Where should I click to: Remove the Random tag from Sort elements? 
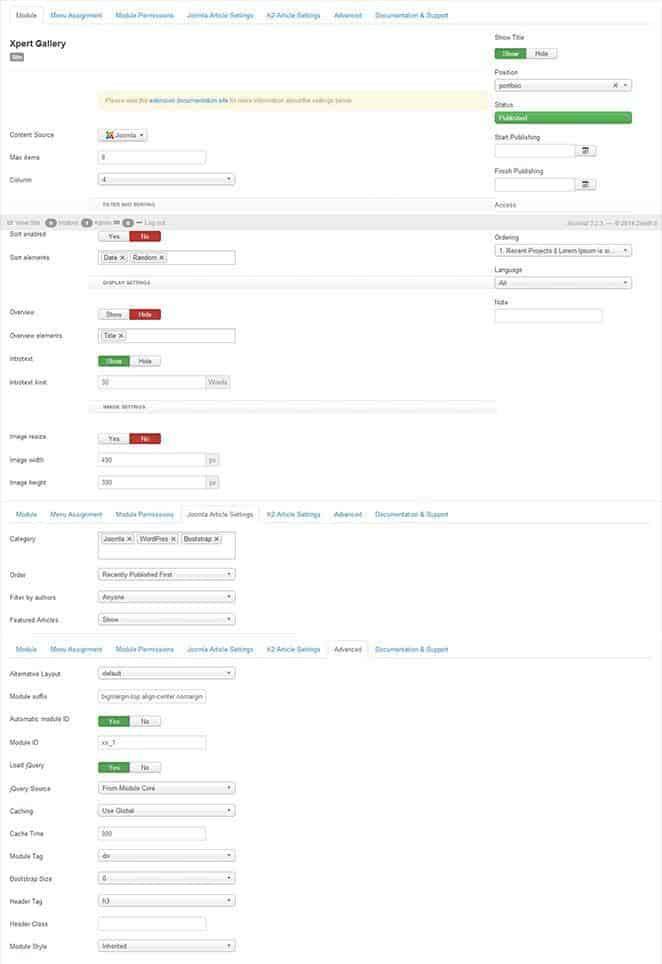161,258
